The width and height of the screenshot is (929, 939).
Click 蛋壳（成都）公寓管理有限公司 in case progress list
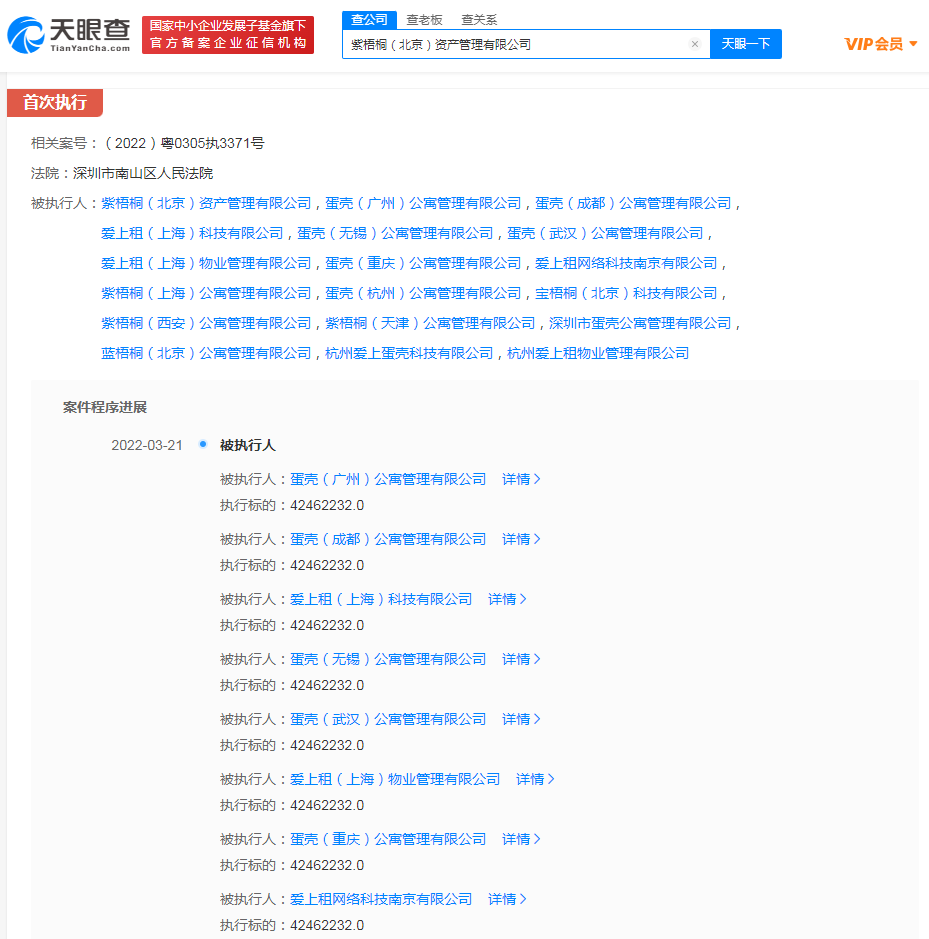(x=388, y=540)
